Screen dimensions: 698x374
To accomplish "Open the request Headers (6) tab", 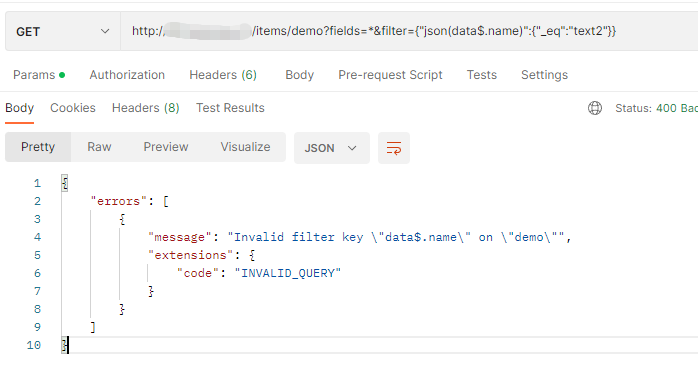I will click(x=223, y=75).
